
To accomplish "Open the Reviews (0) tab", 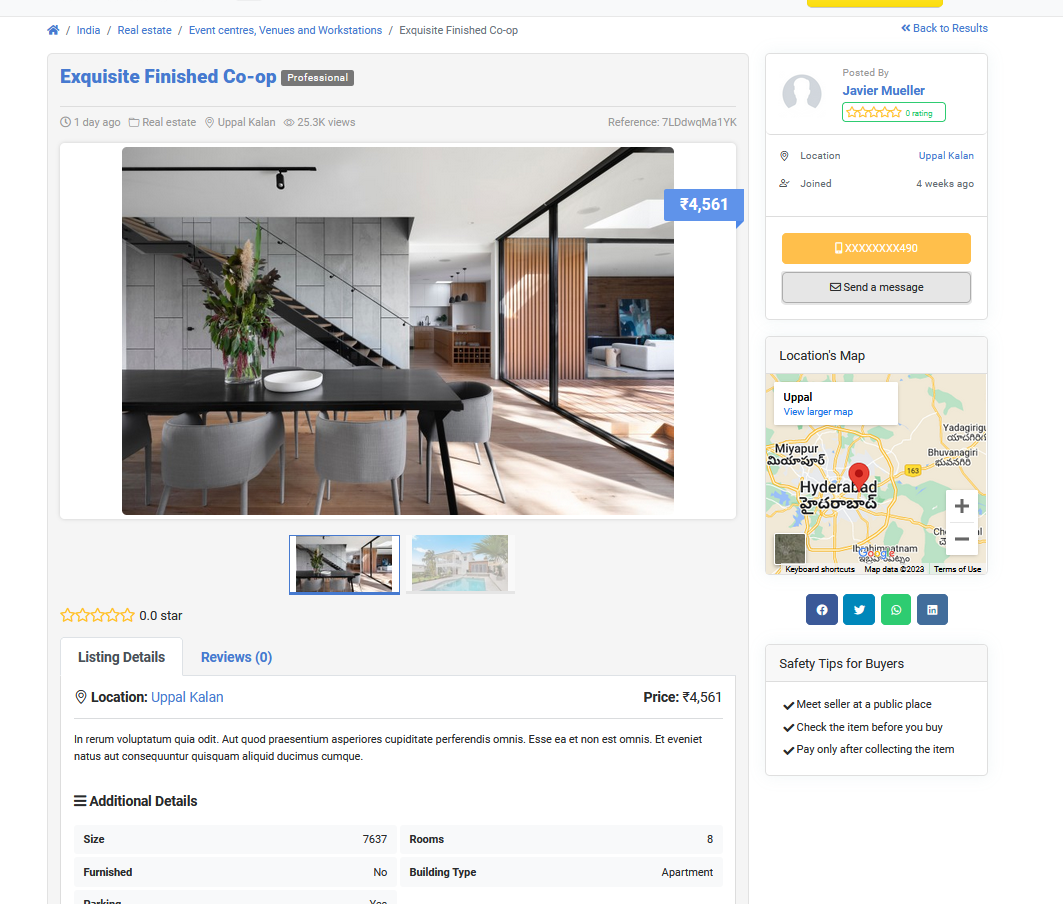I will point(236,657).
